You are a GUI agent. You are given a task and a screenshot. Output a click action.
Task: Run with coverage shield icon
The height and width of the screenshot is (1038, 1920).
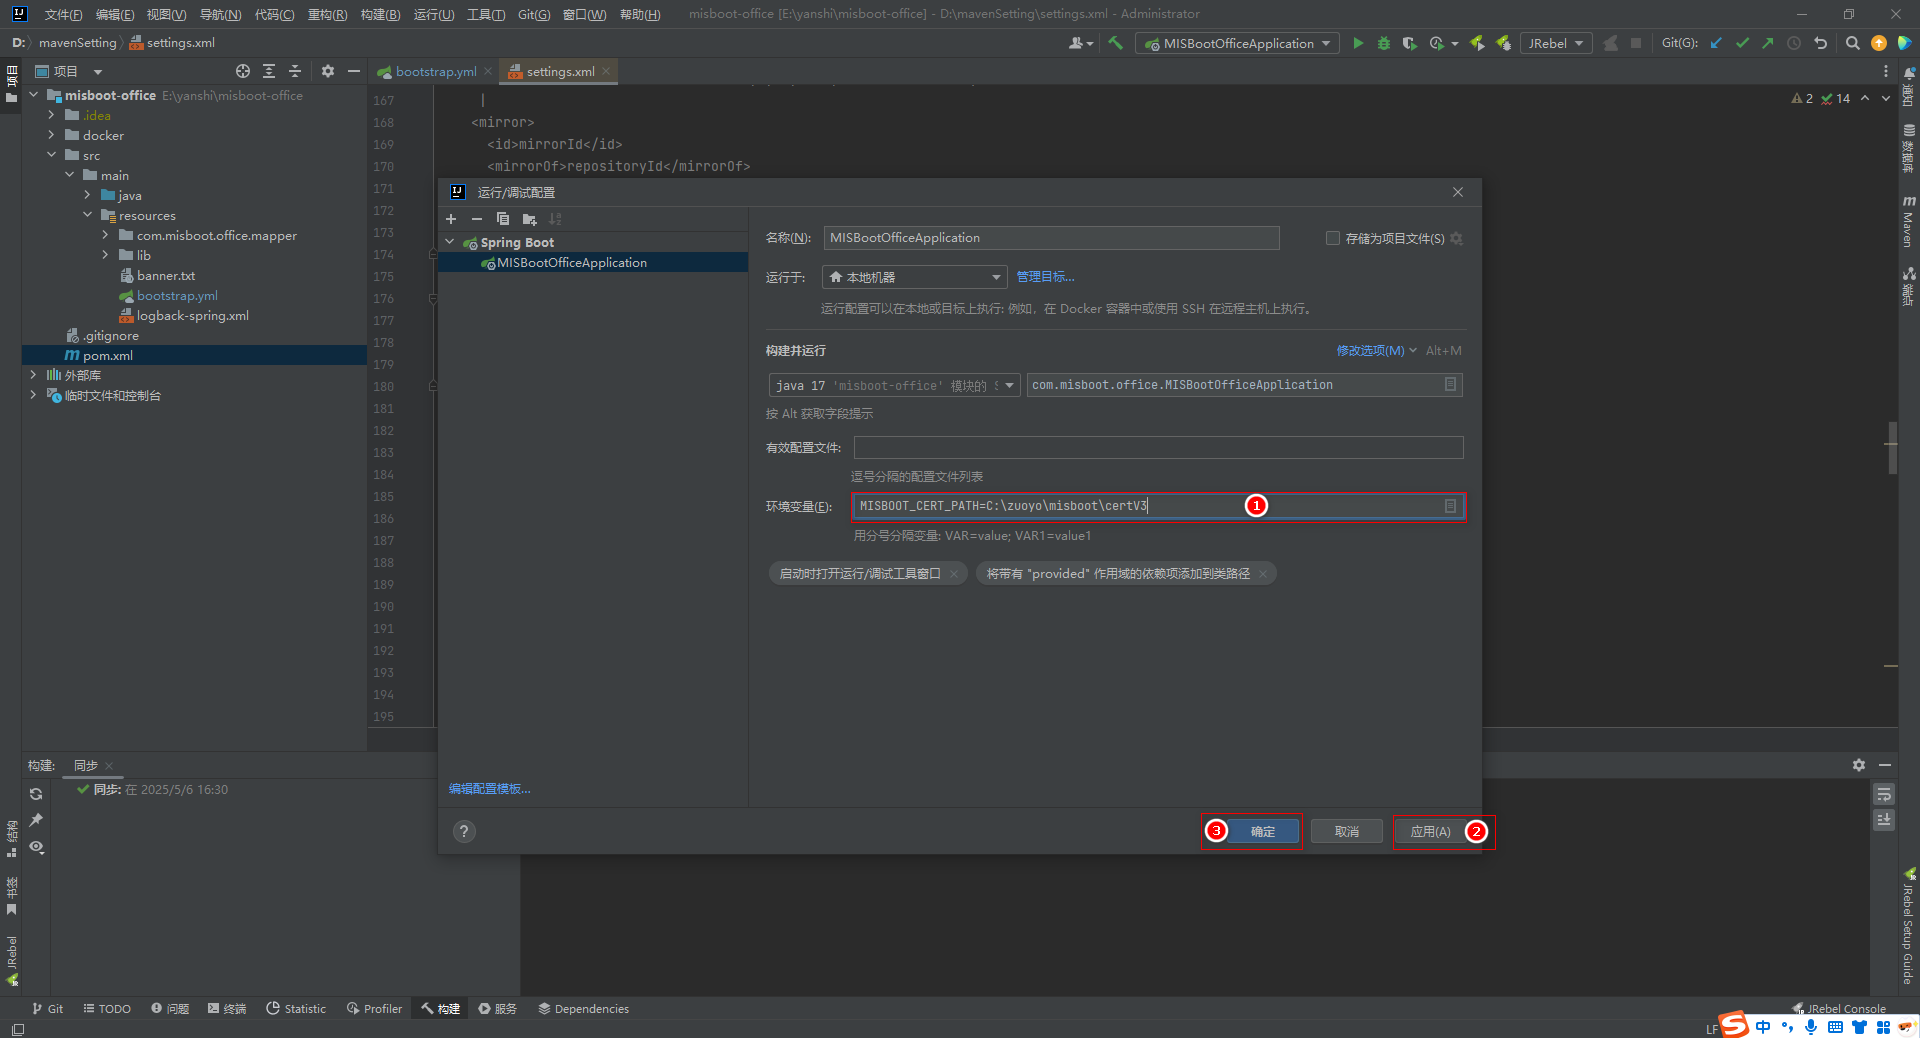(x=1409, y=43)
